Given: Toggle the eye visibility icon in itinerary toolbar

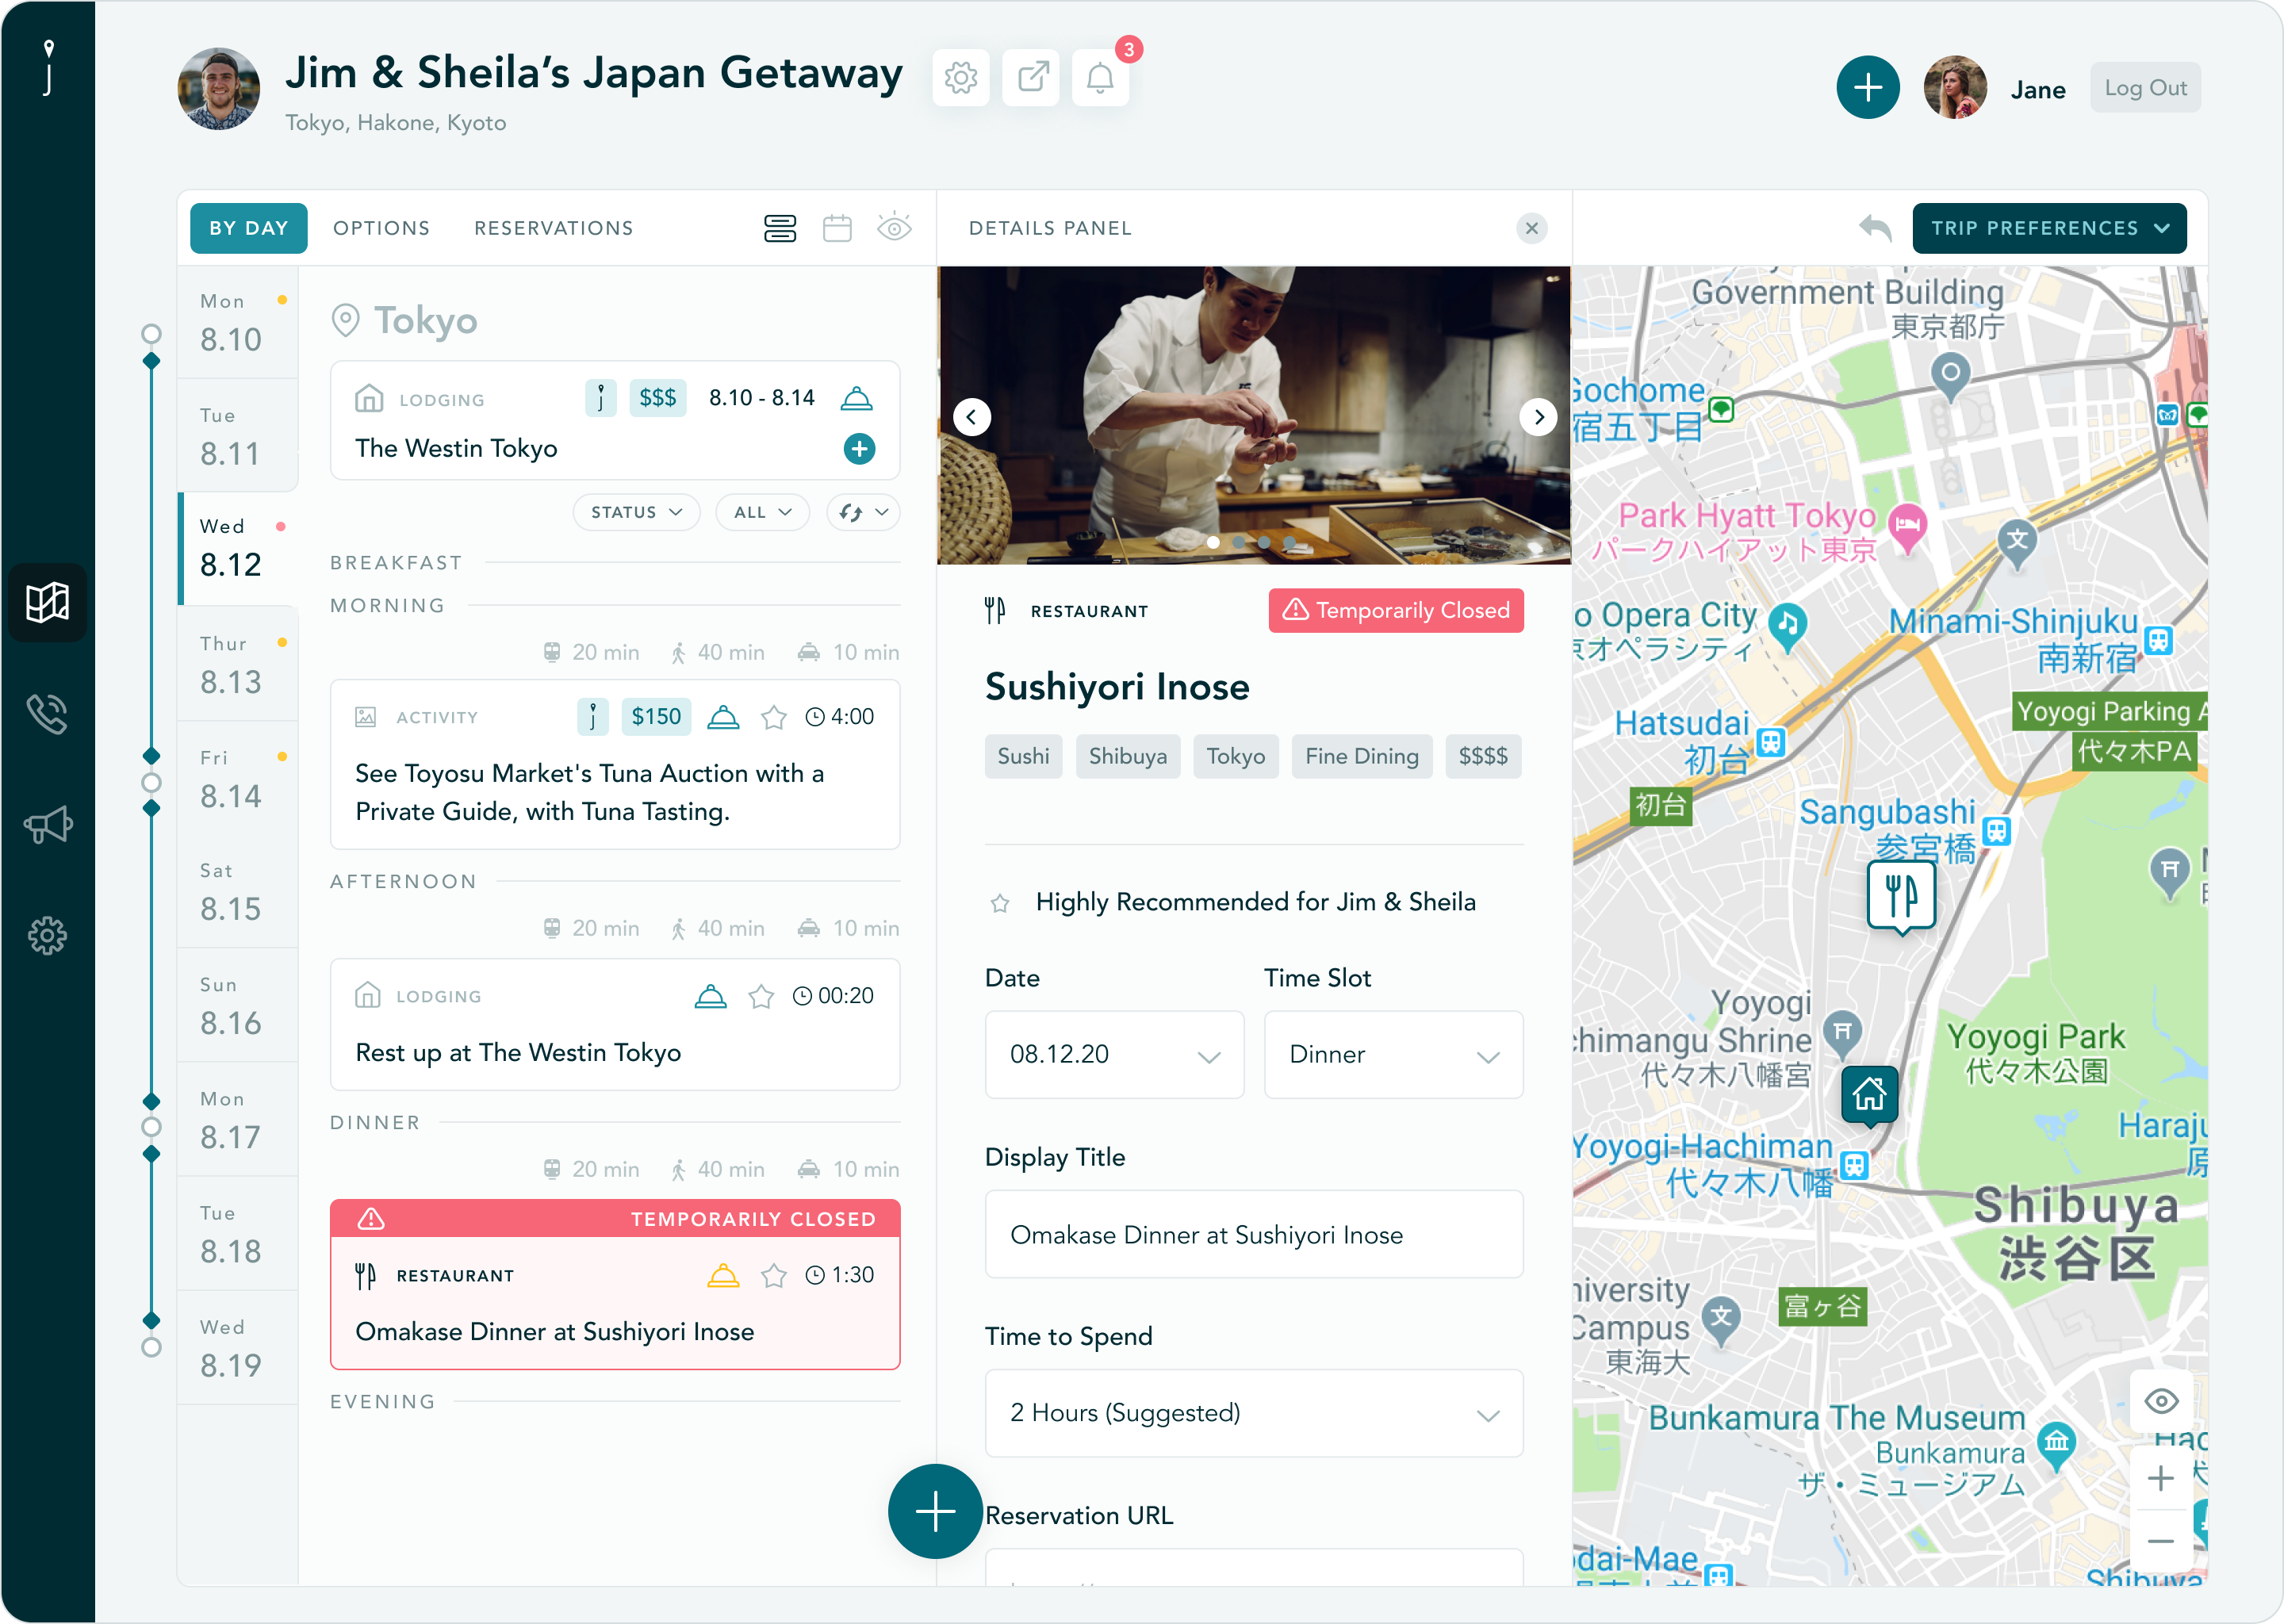Looking at the screenshot, I should pos(894,228).
